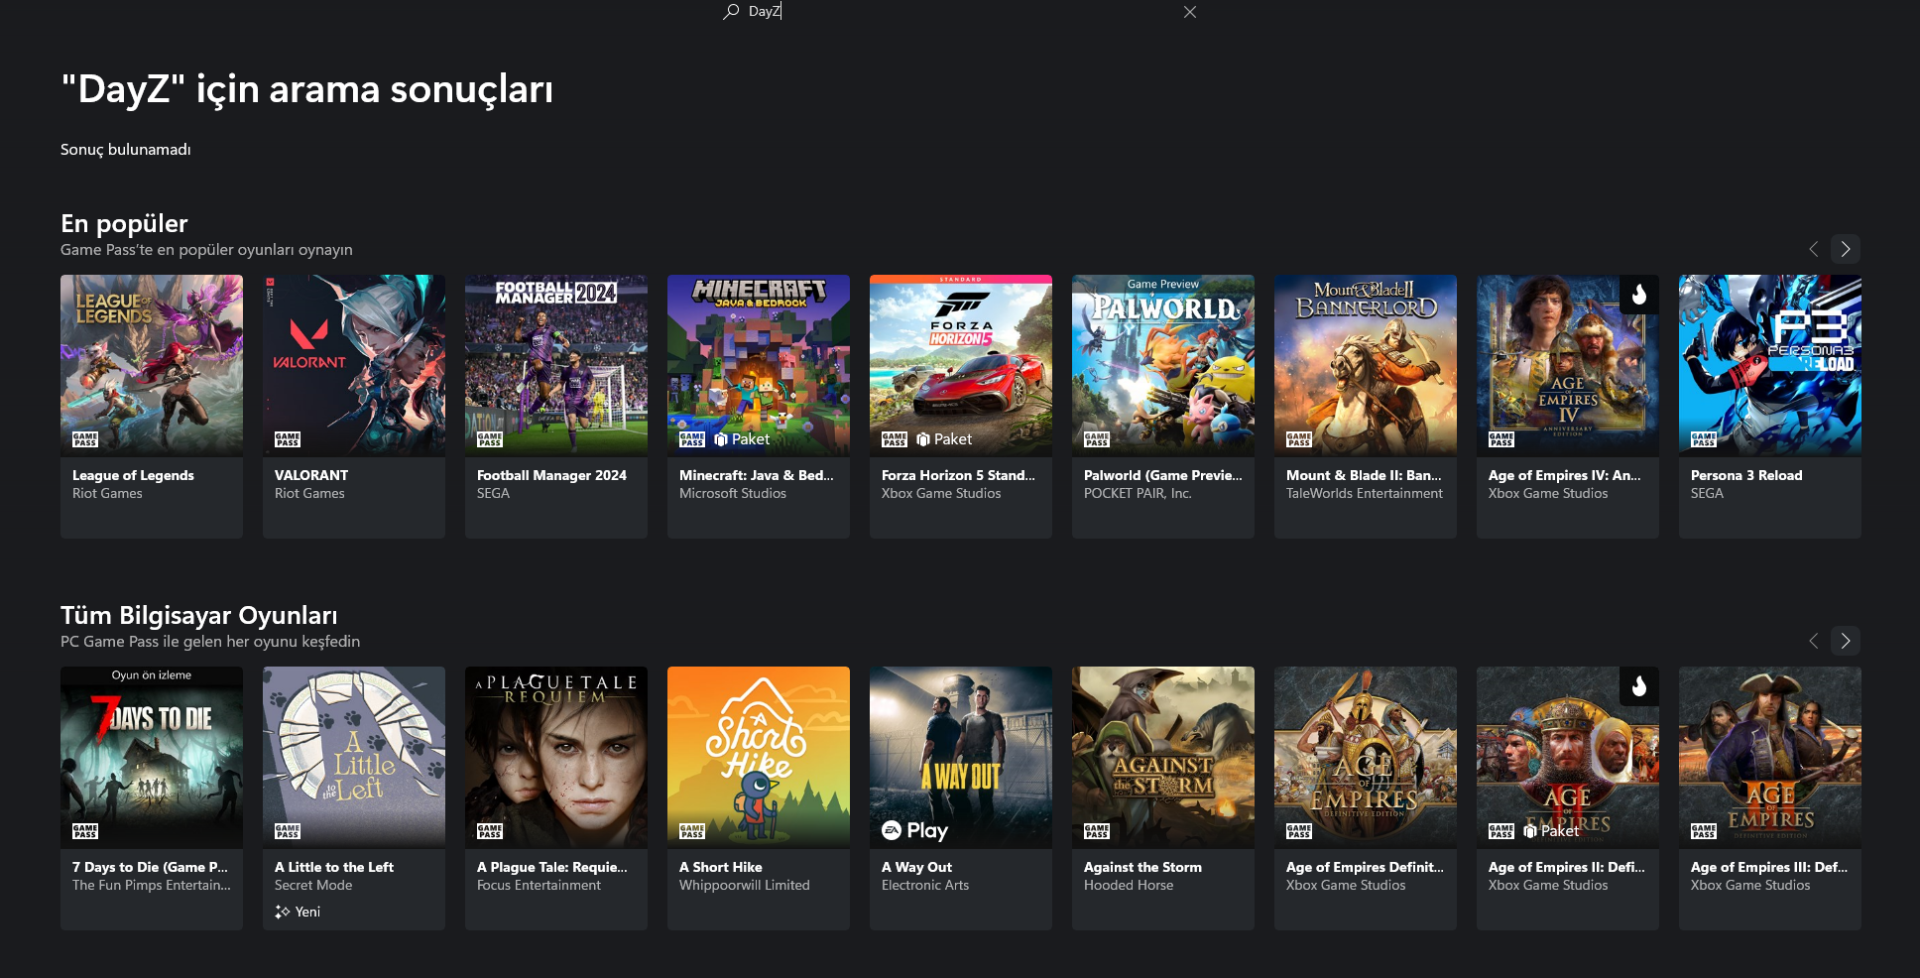
Task: Click Paket bundle icon on Age of Empires II
Action: click(1530, 831)
